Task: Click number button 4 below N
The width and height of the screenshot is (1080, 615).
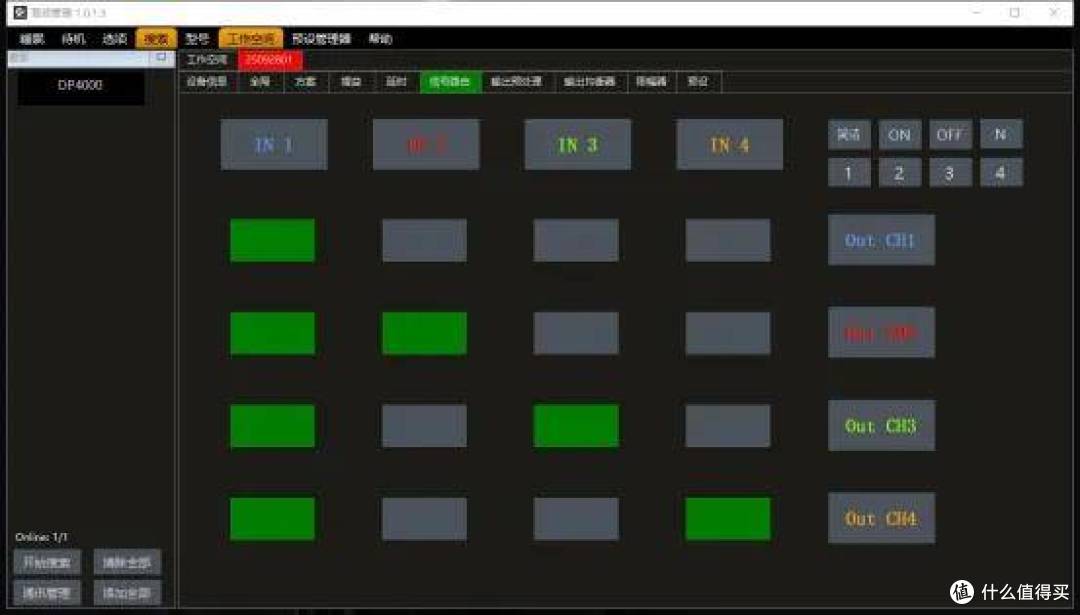Action: 1001,173
